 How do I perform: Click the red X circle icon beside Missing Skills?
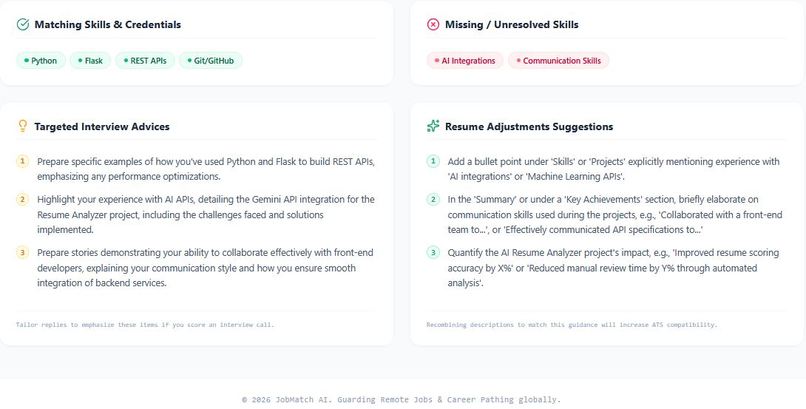433,24
